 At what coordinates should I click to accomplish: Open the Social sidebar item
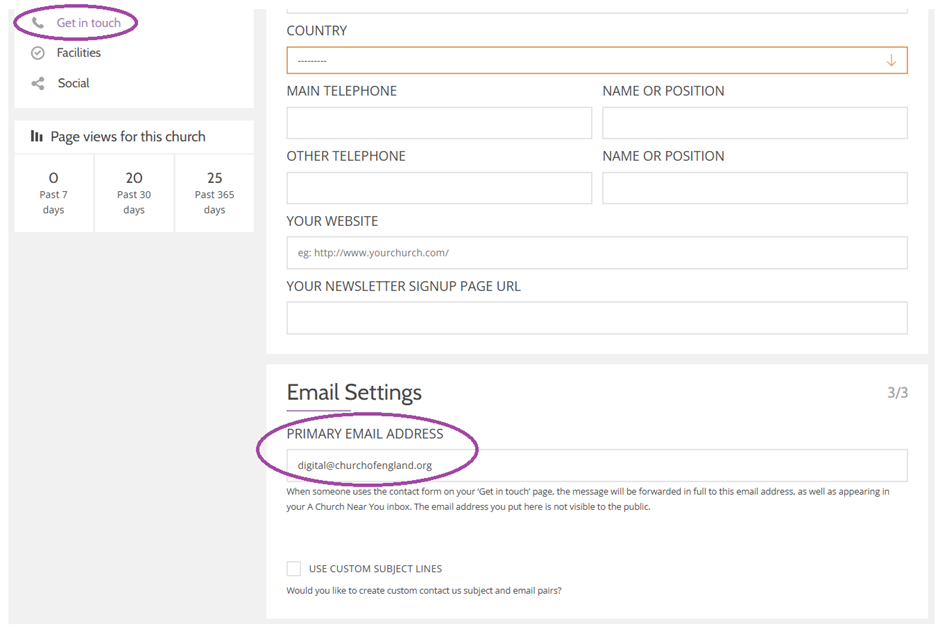pos(73,83)
